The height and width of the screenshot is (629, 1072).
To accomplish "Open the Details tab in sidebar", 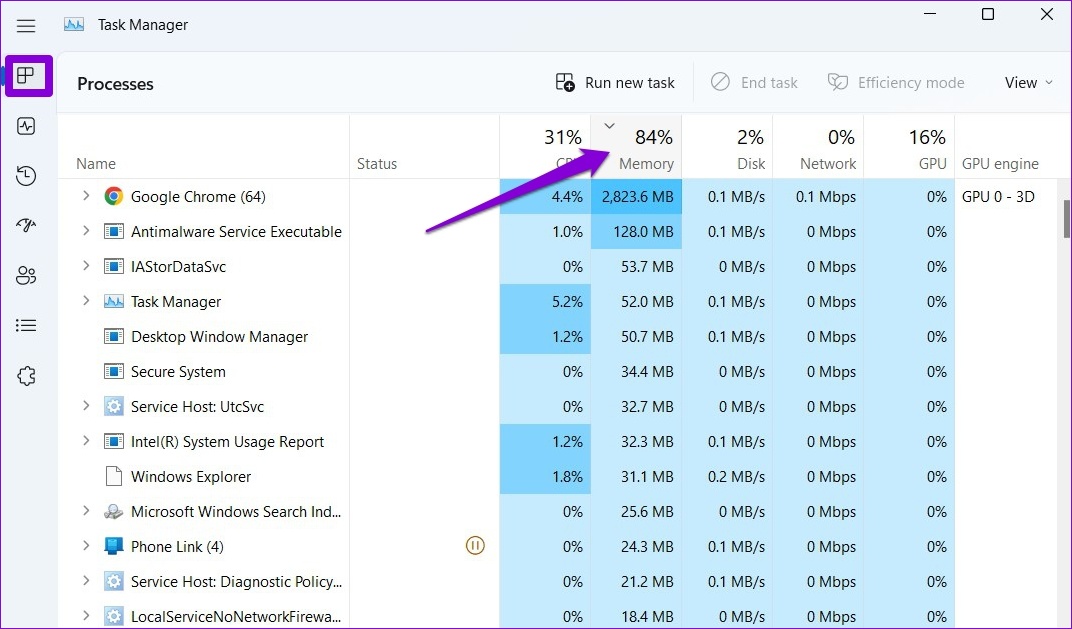I will 26,325.
